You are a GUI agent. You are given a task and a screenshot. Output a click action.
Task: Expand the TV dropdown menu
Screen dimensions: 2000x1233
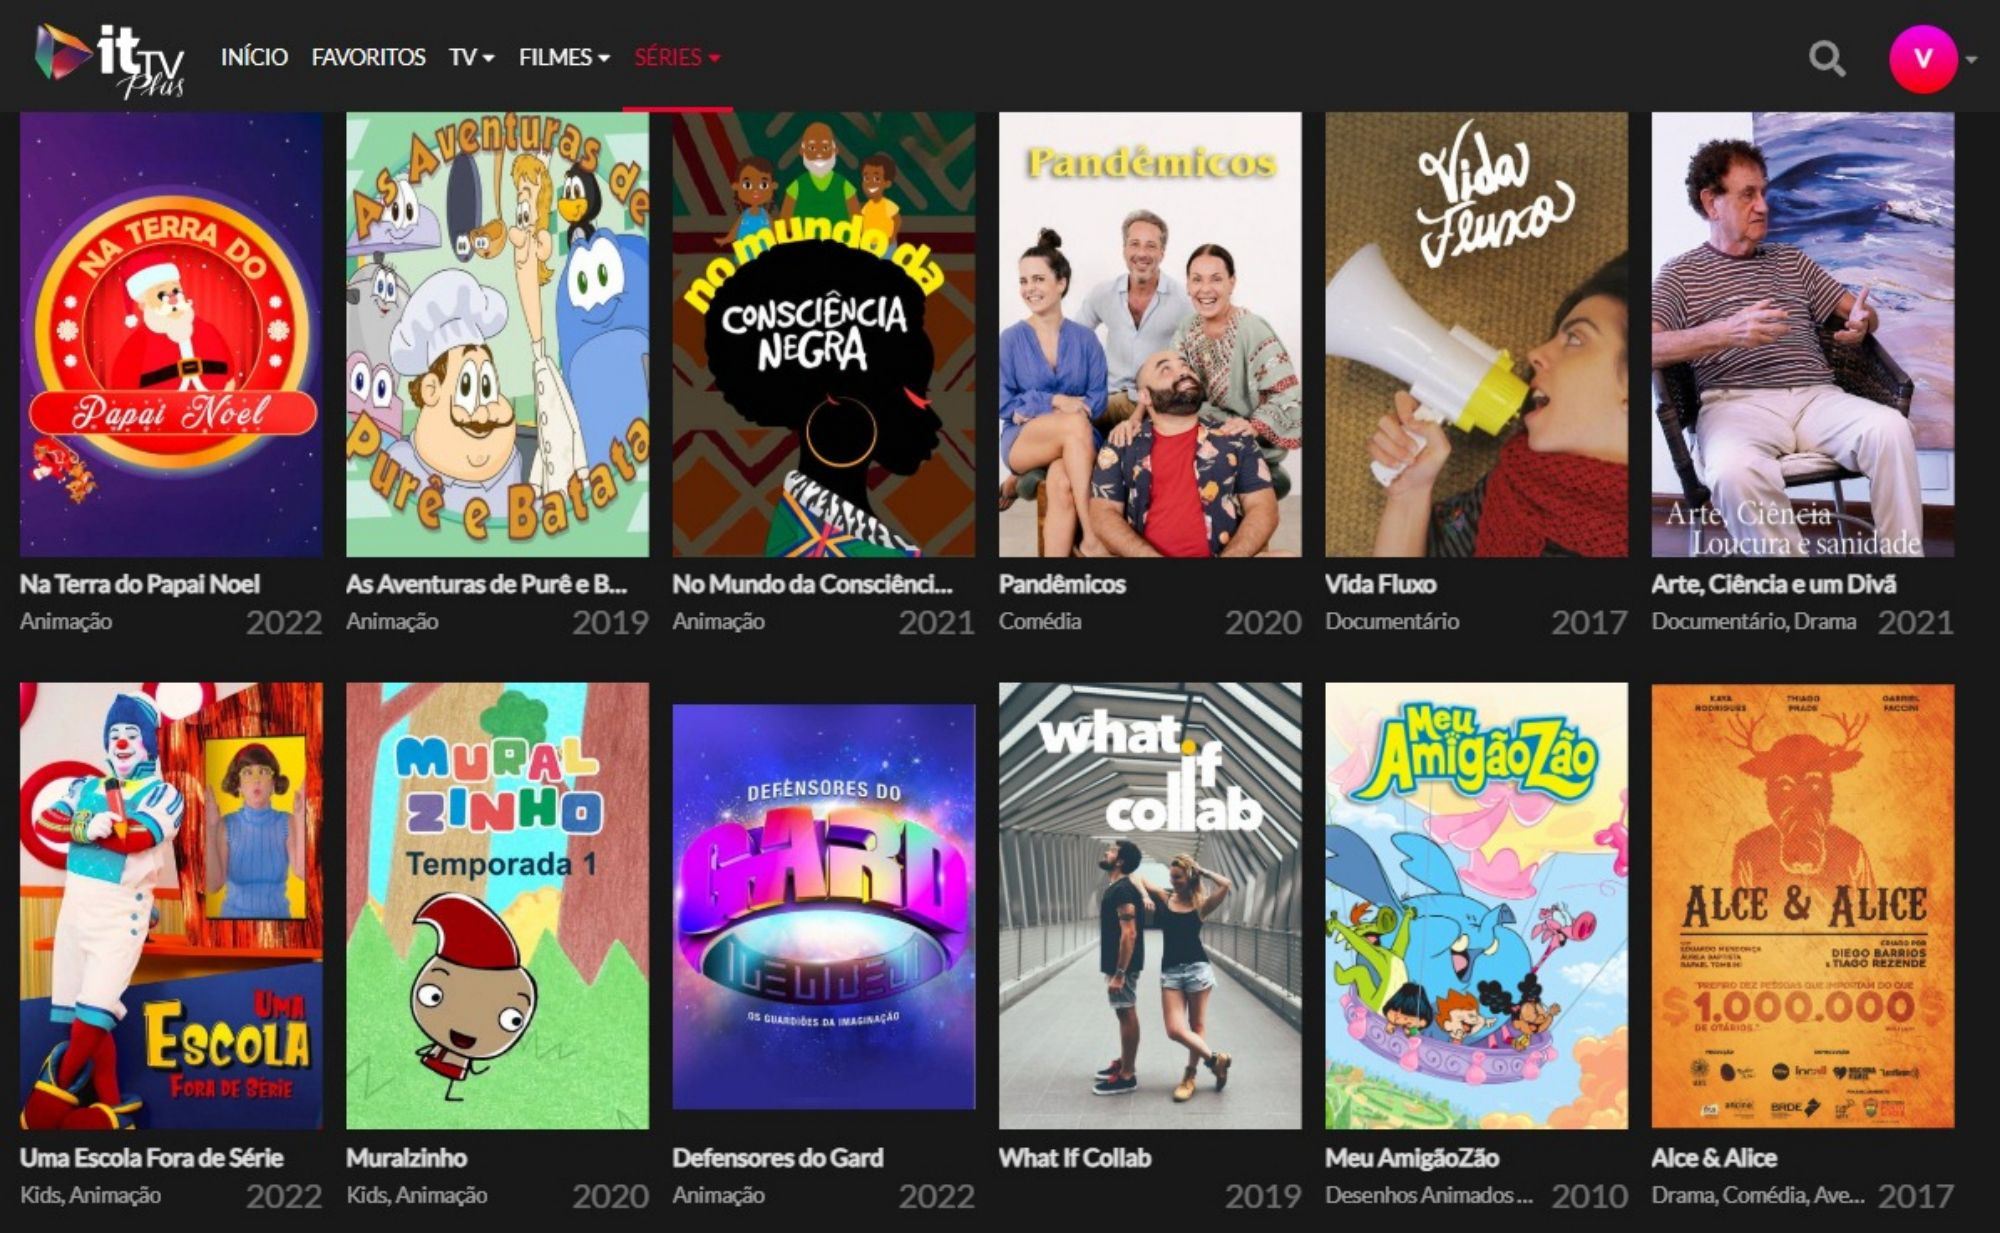coord(471,57)
